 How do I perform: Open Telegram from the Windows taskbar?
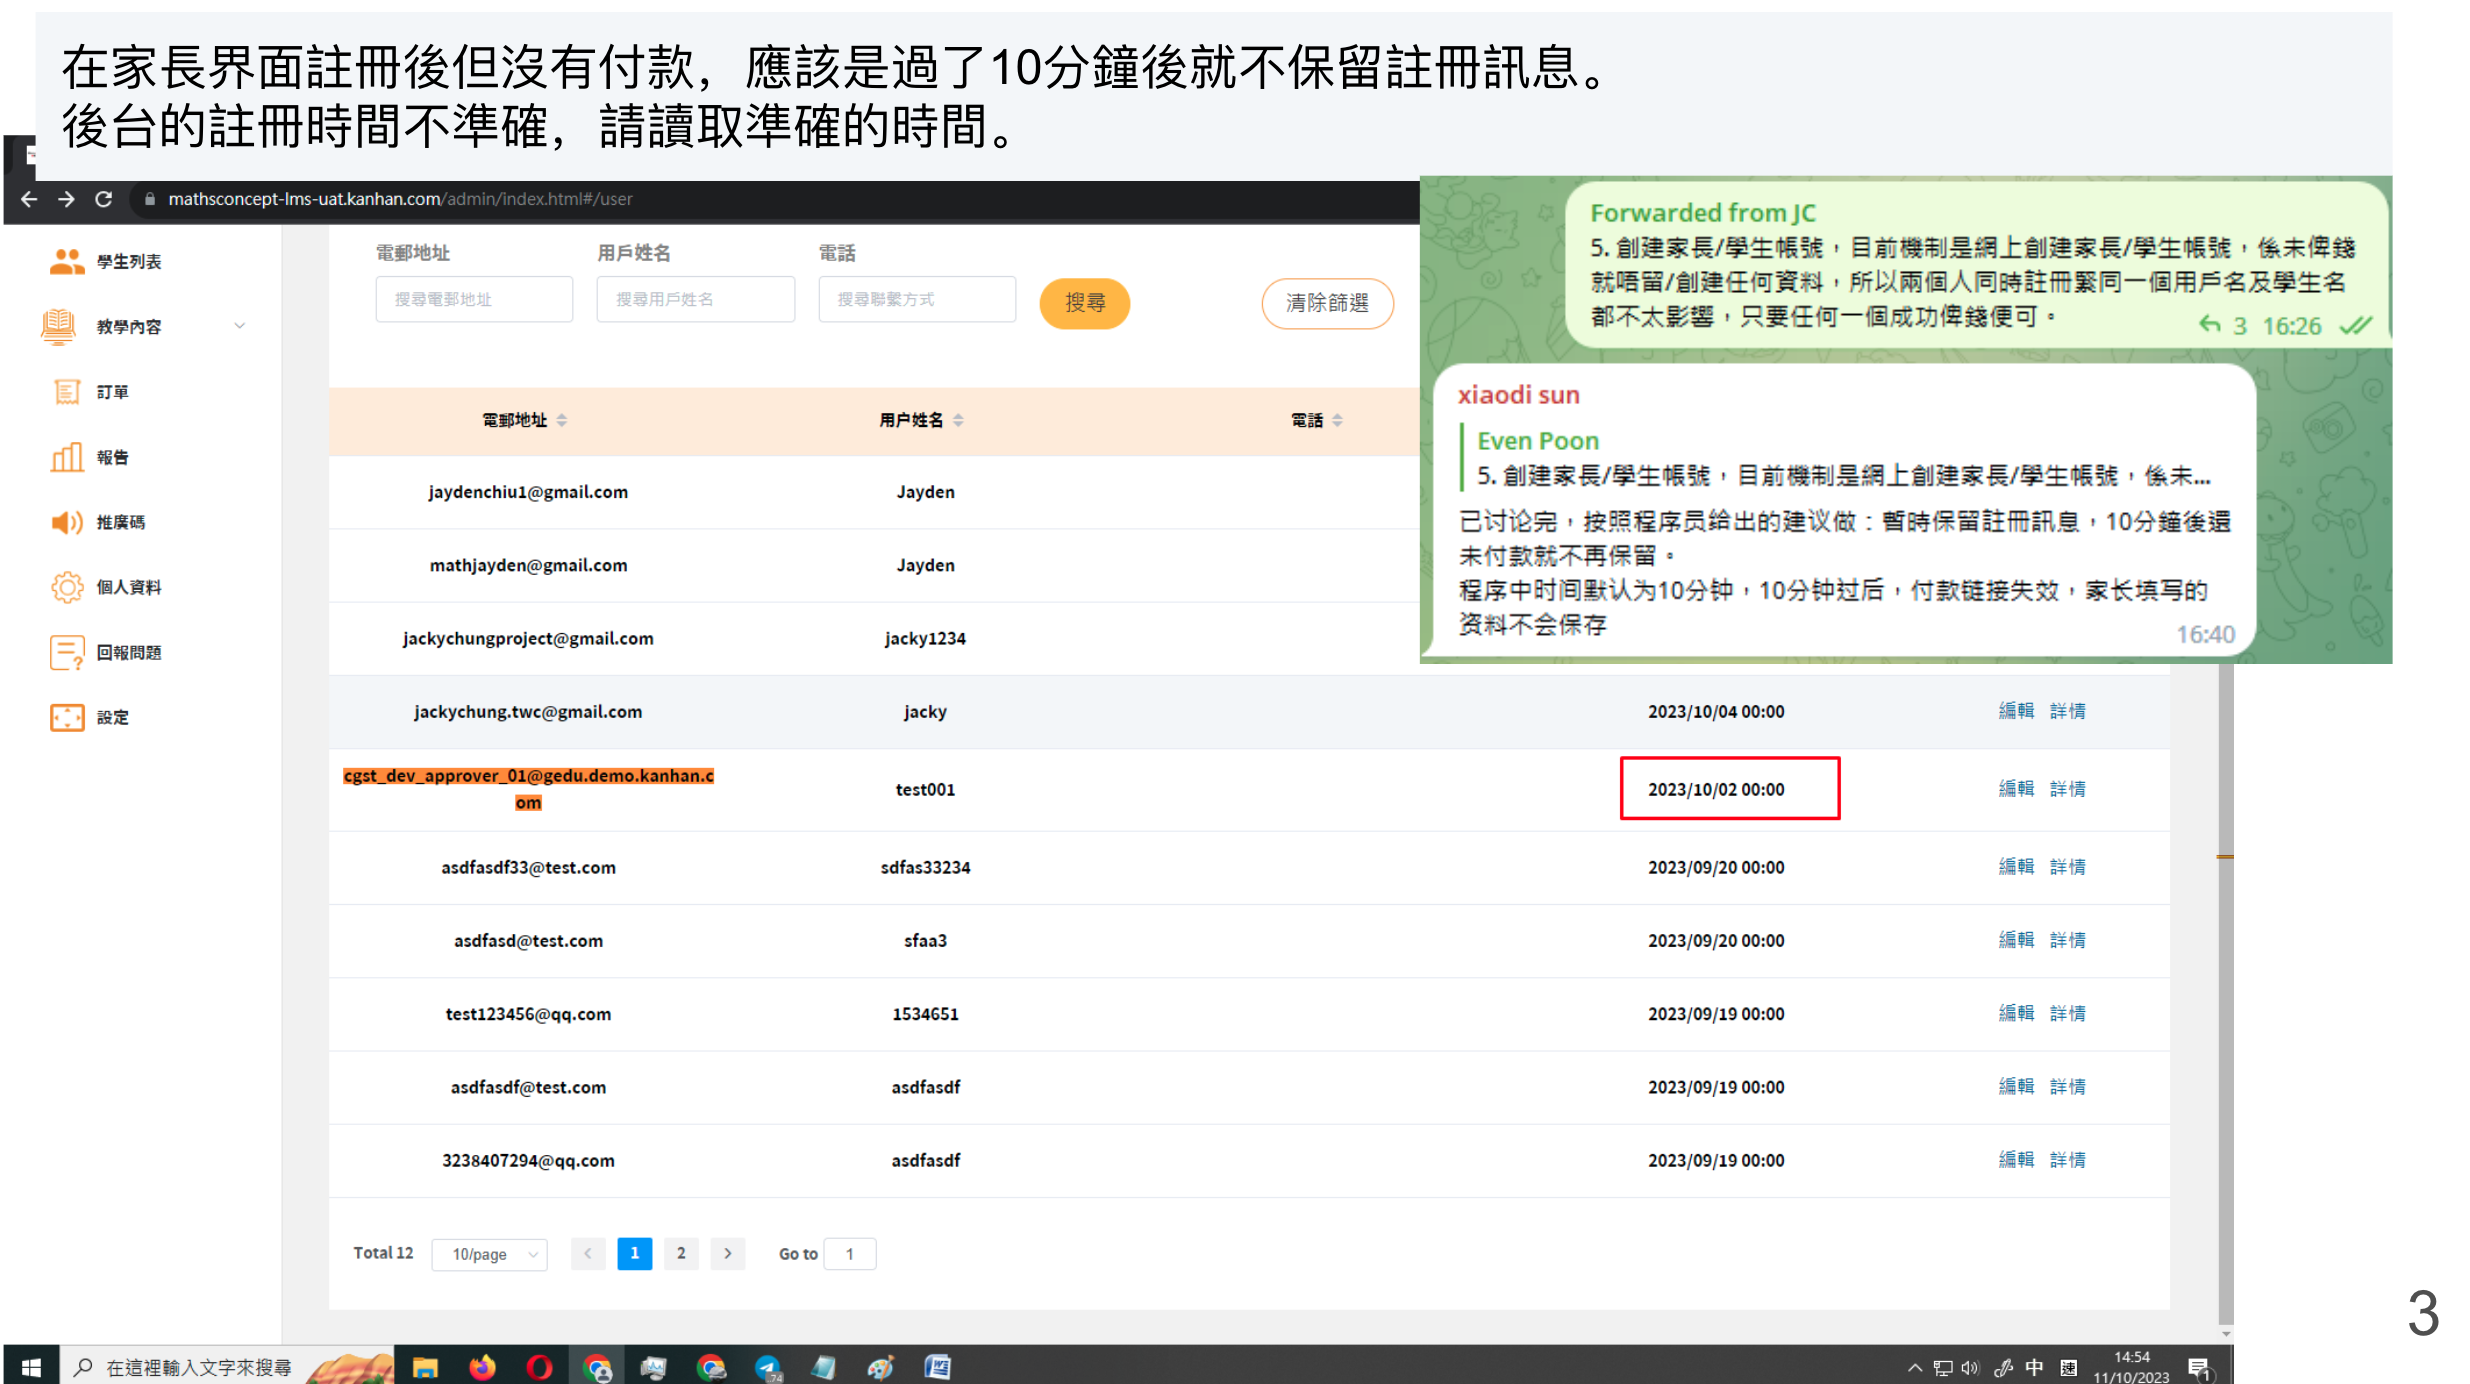768,1367
